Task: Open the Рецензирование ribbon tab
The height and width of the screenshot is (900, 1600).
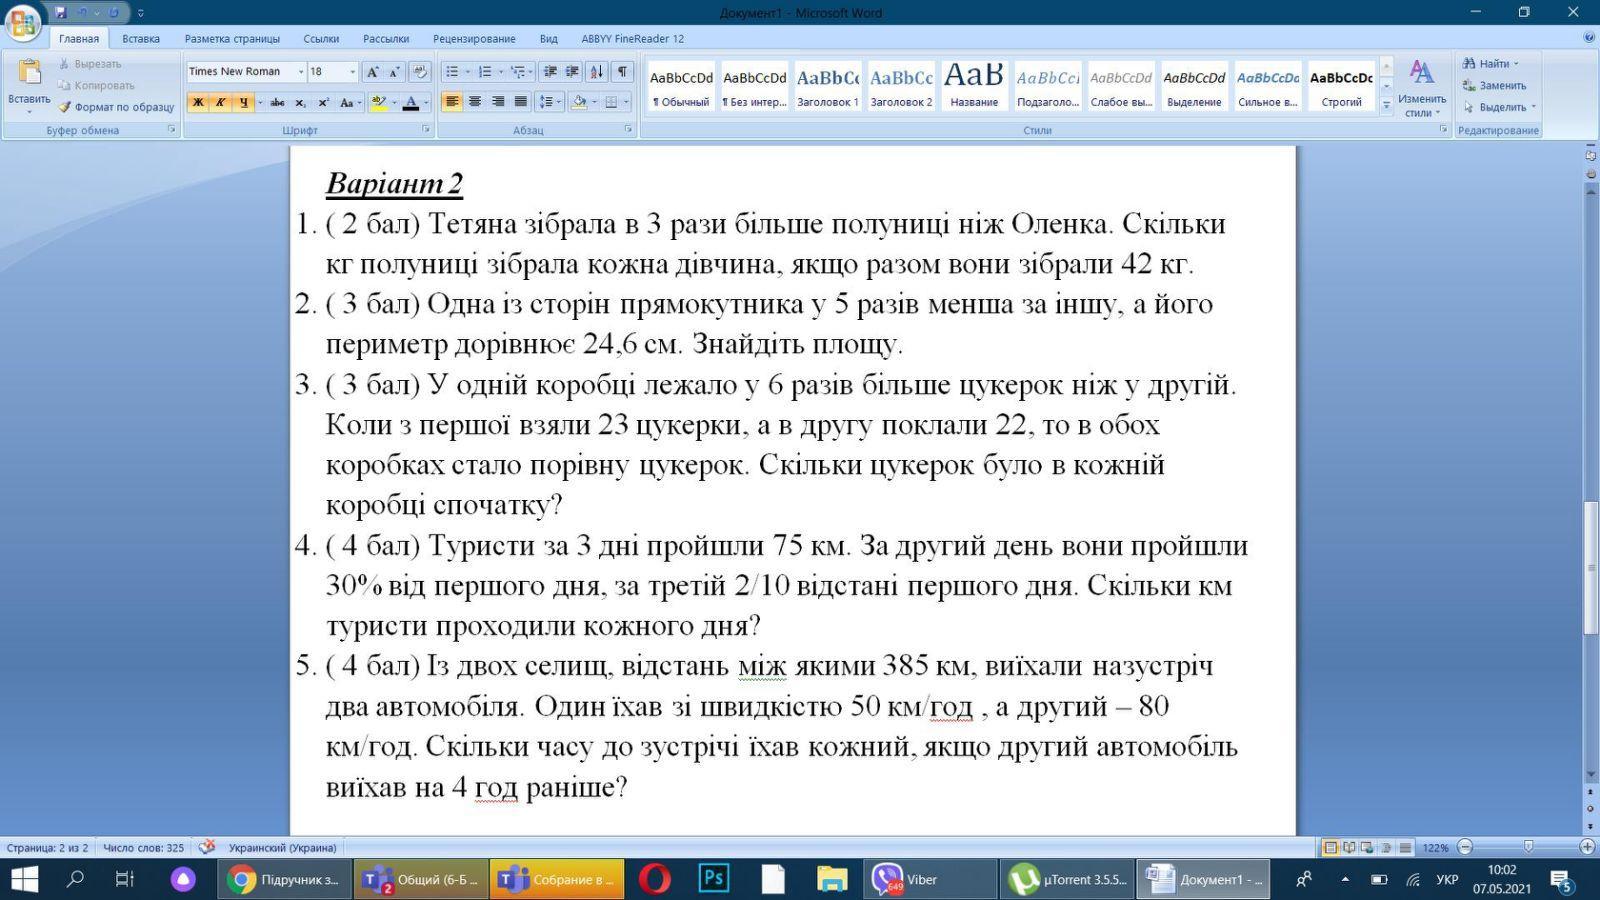Action: click(x=474, y=38)
